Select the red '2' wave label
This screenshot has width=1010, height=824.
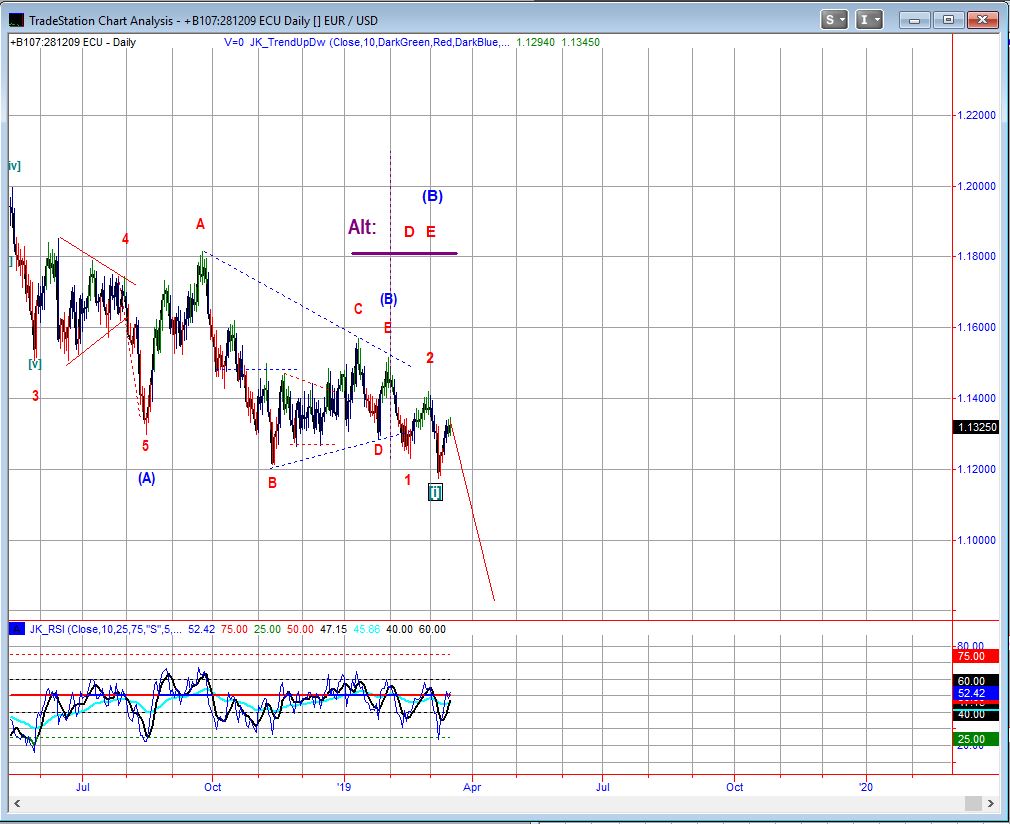point(430,358)
